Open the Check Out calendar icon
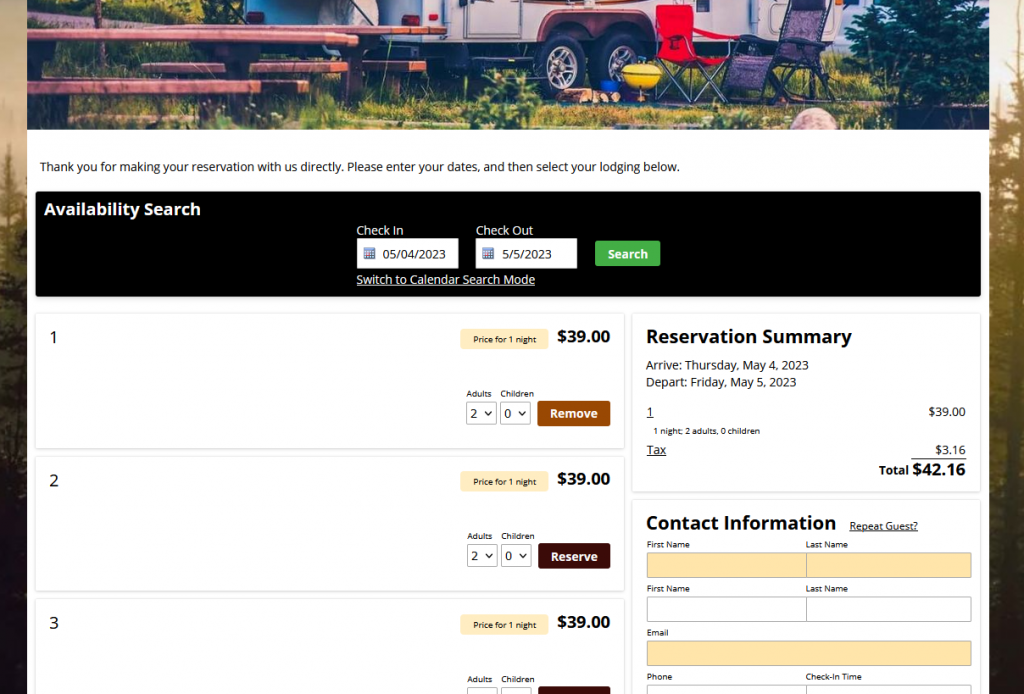Image resolution: width=1024 pixels, height=694 pixels. [488, 253]
